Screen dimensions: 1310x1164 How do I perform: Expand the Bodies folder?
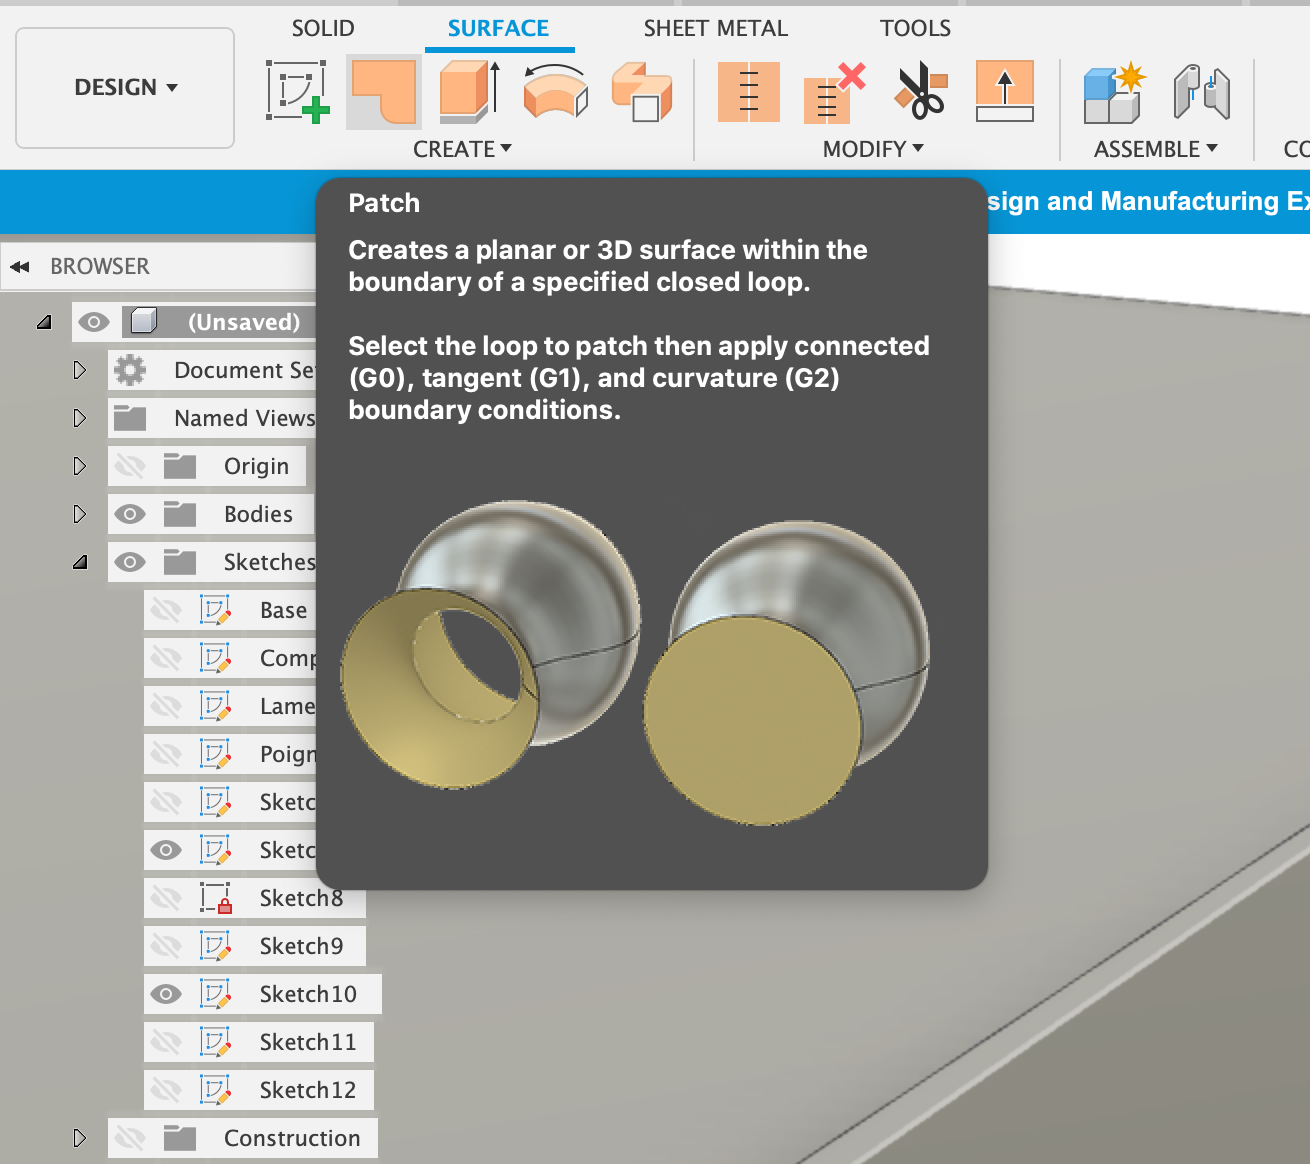pos(80,514)
